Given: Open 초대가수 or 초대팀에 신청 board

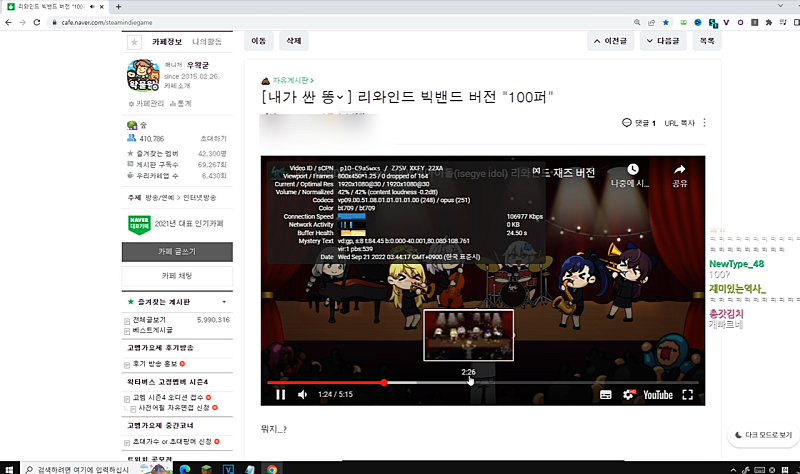Looking at the screenshot, I should (x=172, y=442).
